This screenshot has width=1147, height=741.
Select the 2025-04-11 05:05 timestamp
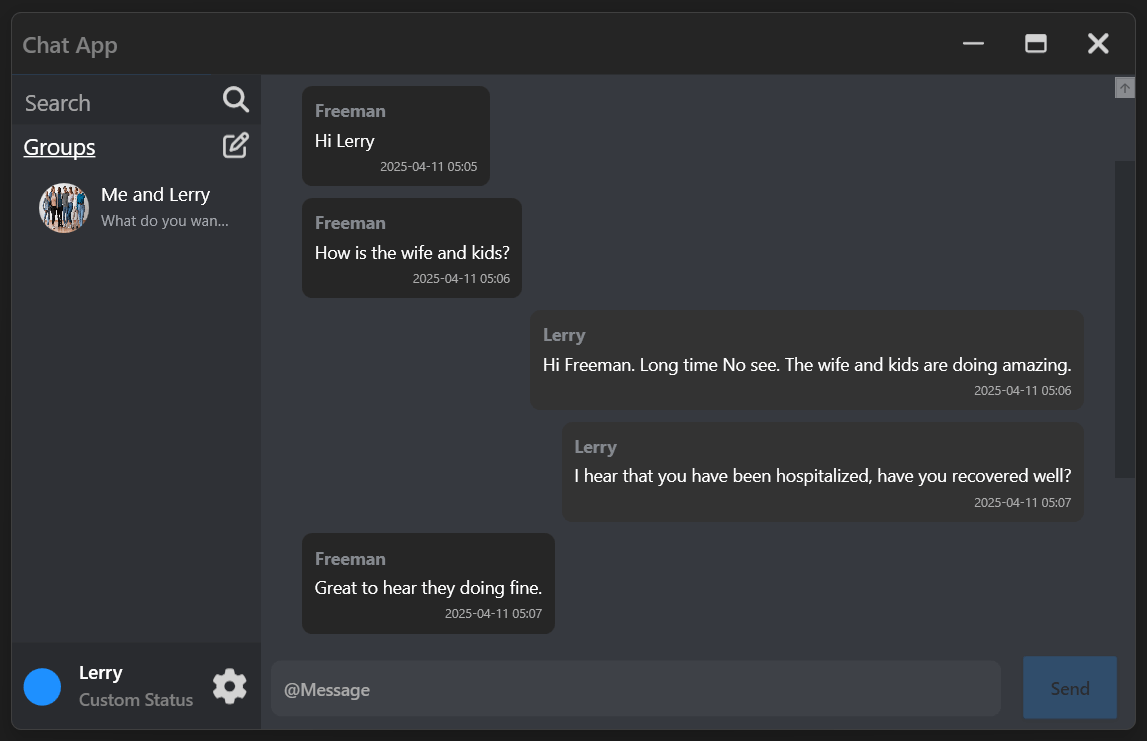click(x=429, y=167)
